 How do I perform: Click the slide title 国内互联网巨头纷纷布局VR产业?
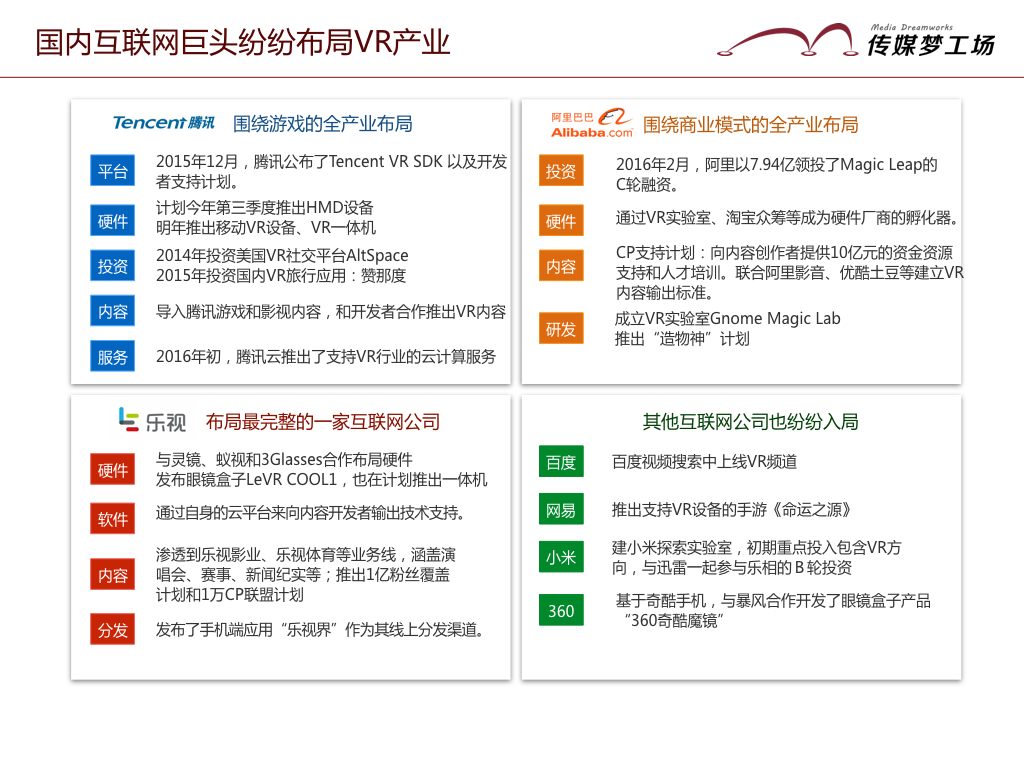click(x=242, y=43)
